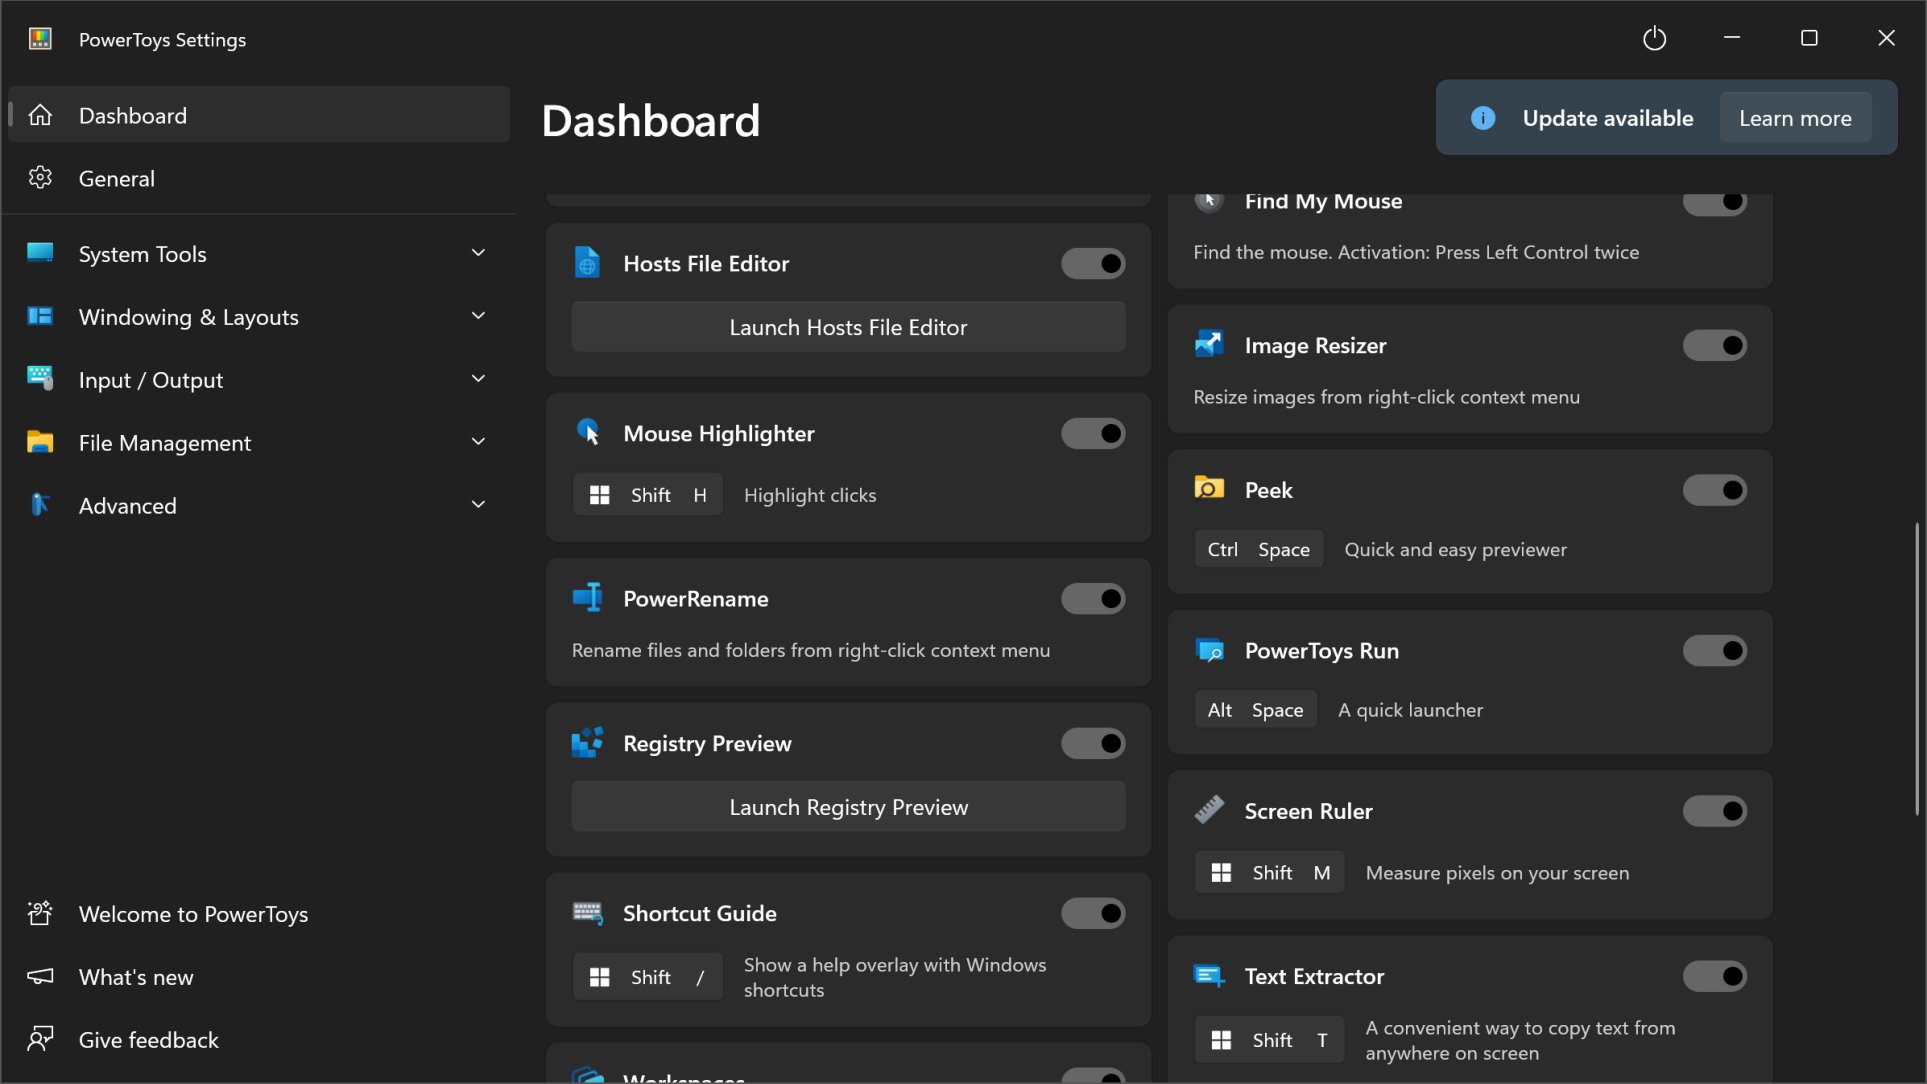Toggle the Hosts File Editor switch
The height and width of the screenshot is (1084, 1927).
1093,263
